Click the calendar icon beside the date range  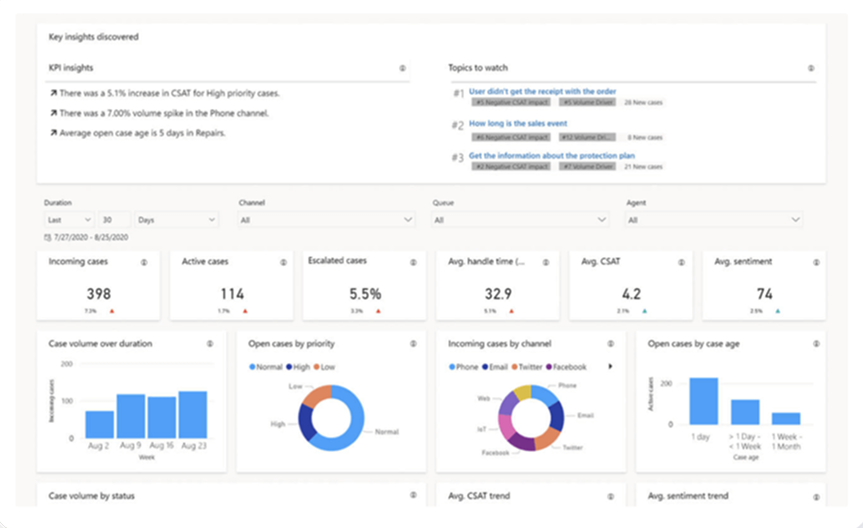(x=47, y=238)
